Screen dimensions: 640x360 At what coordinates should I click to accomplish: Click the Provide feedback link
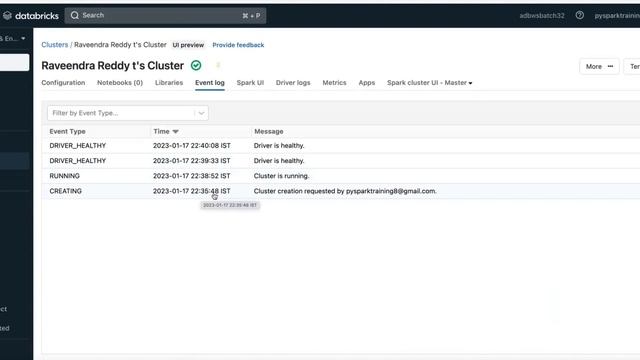click(238, 45)
